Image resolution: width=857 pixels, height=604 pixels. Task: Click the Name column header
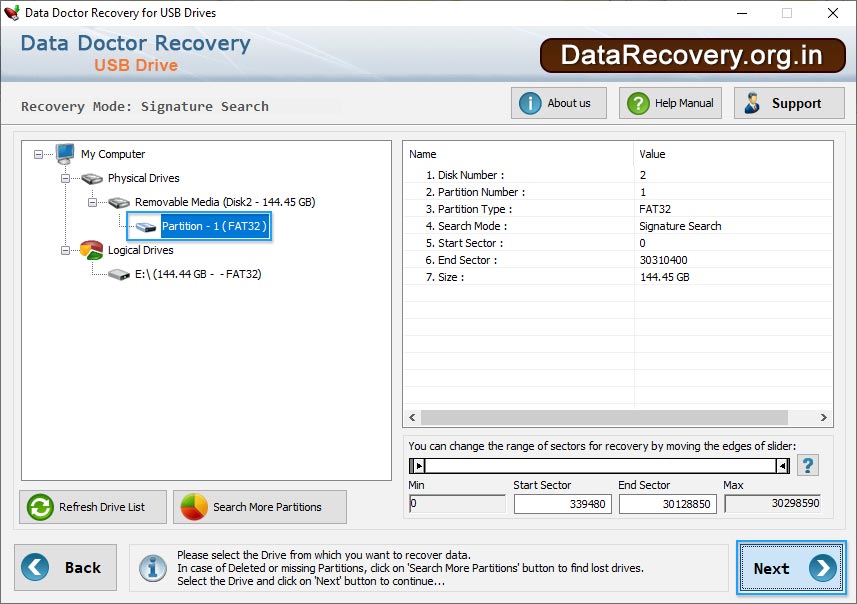pyautogui.click(x=518, y=154)
